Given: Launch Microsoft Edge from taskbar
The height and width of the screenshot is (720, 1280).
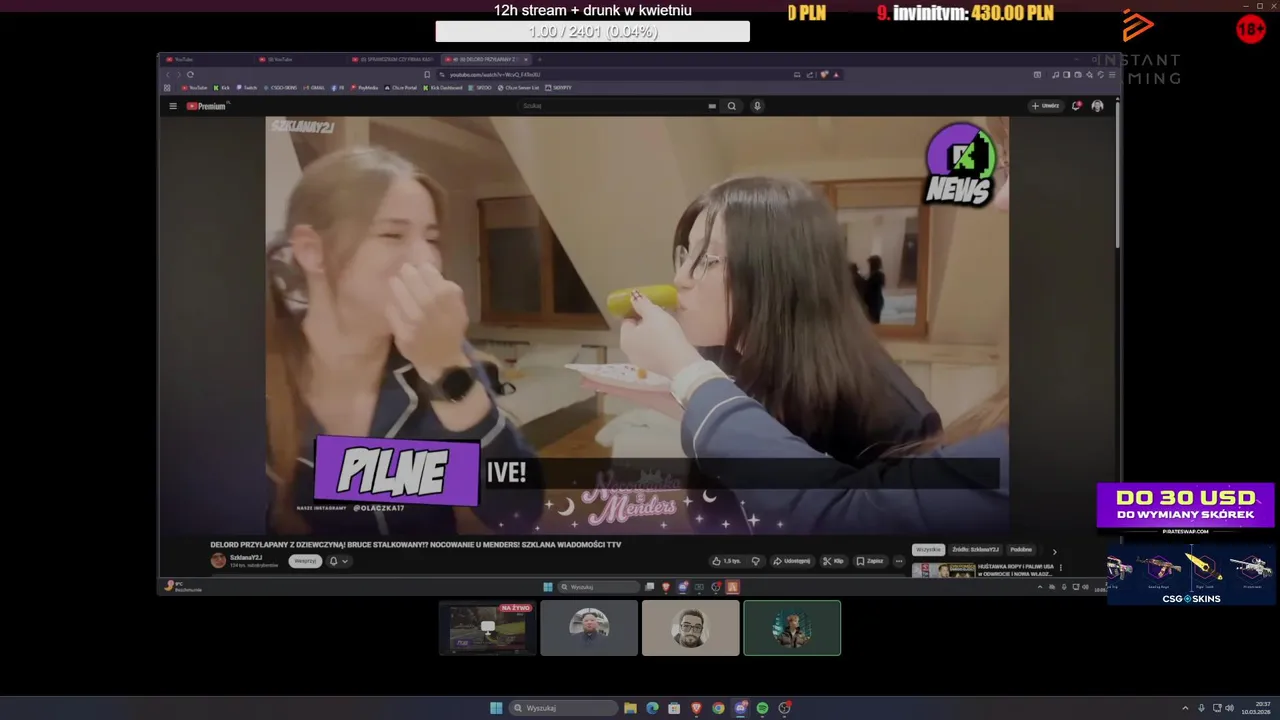Looking at the screenshot, I should (x=652, y=708).
